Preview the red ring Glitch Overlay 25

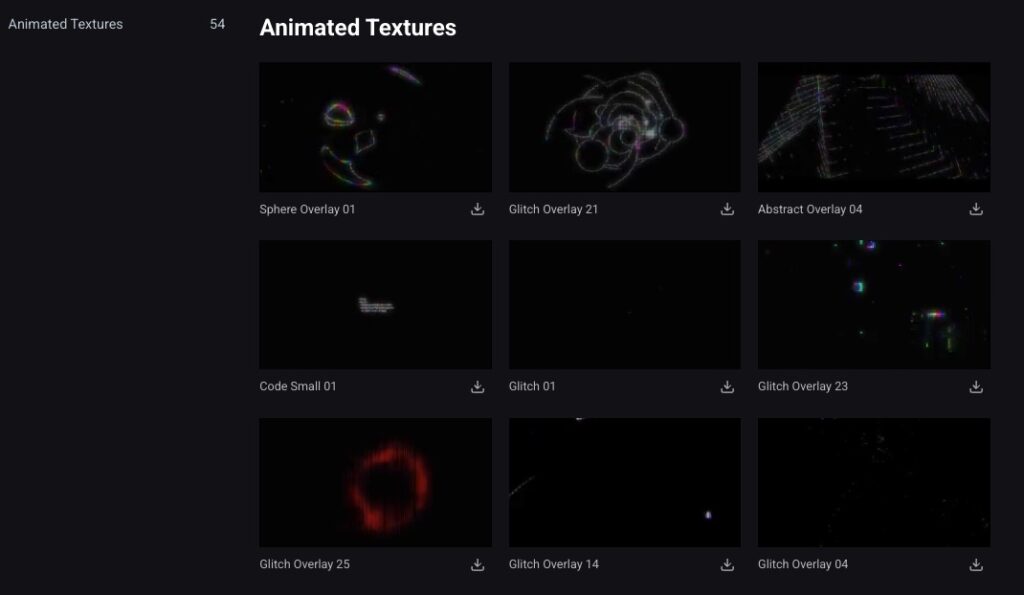click(x=375, y=482)
